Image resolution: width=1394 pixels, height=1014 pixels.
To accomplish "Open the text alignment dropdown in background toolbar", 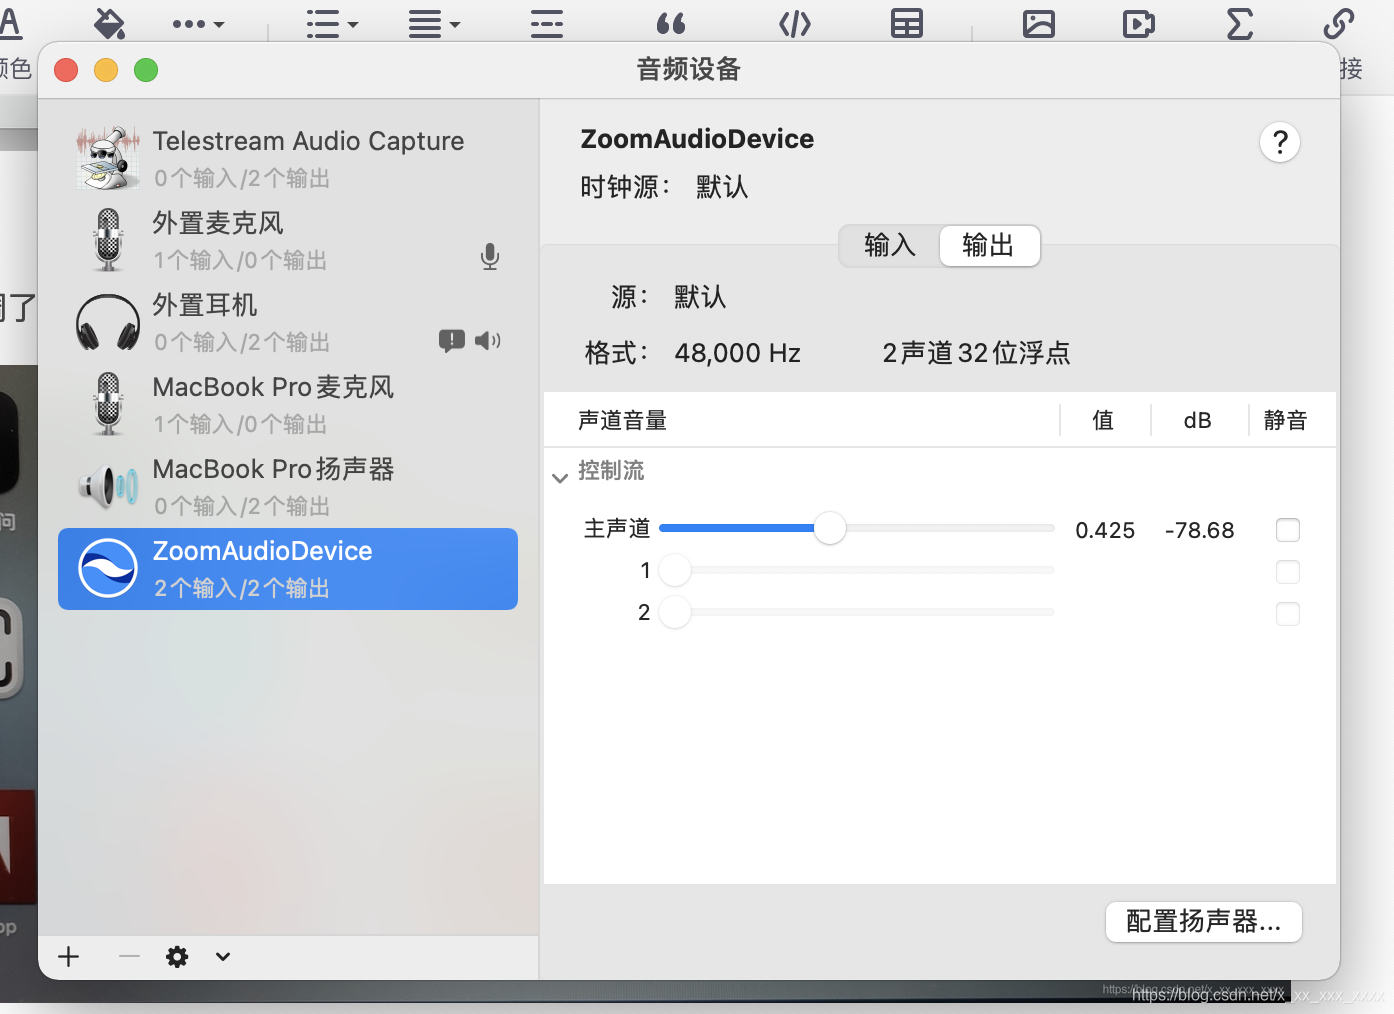I will [434, 24].
